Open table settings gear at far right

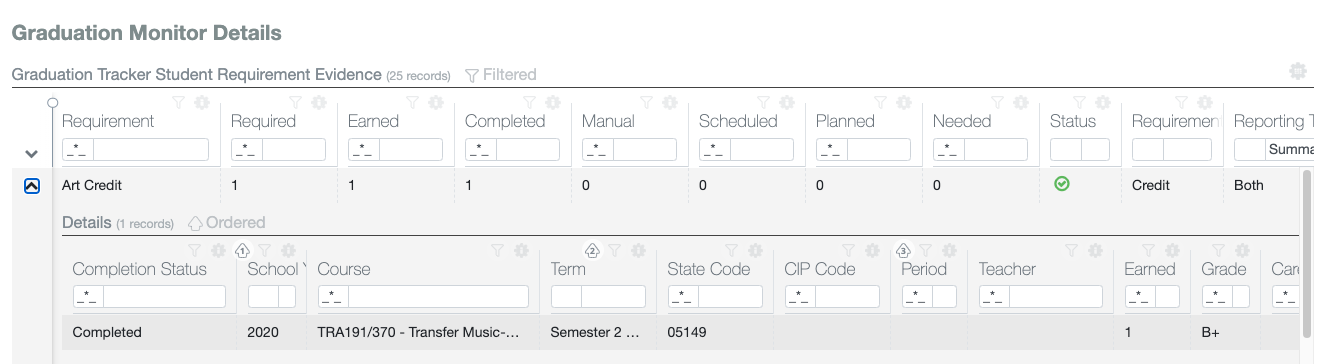click(x=1298, y=71)
